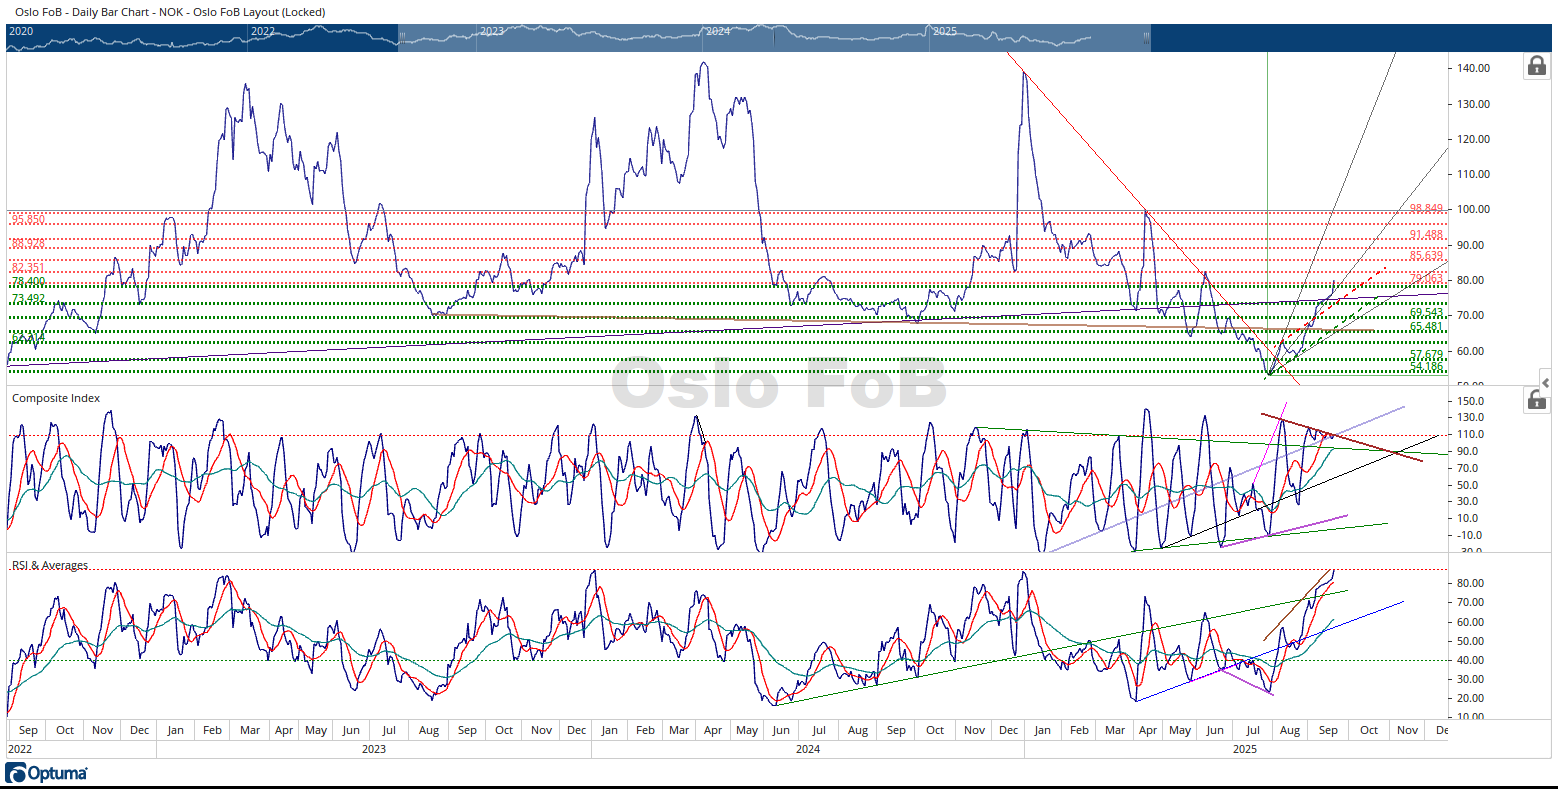Click the Oslo FoB watermark text
The image size is (1558, 789).
coord(778,384)
